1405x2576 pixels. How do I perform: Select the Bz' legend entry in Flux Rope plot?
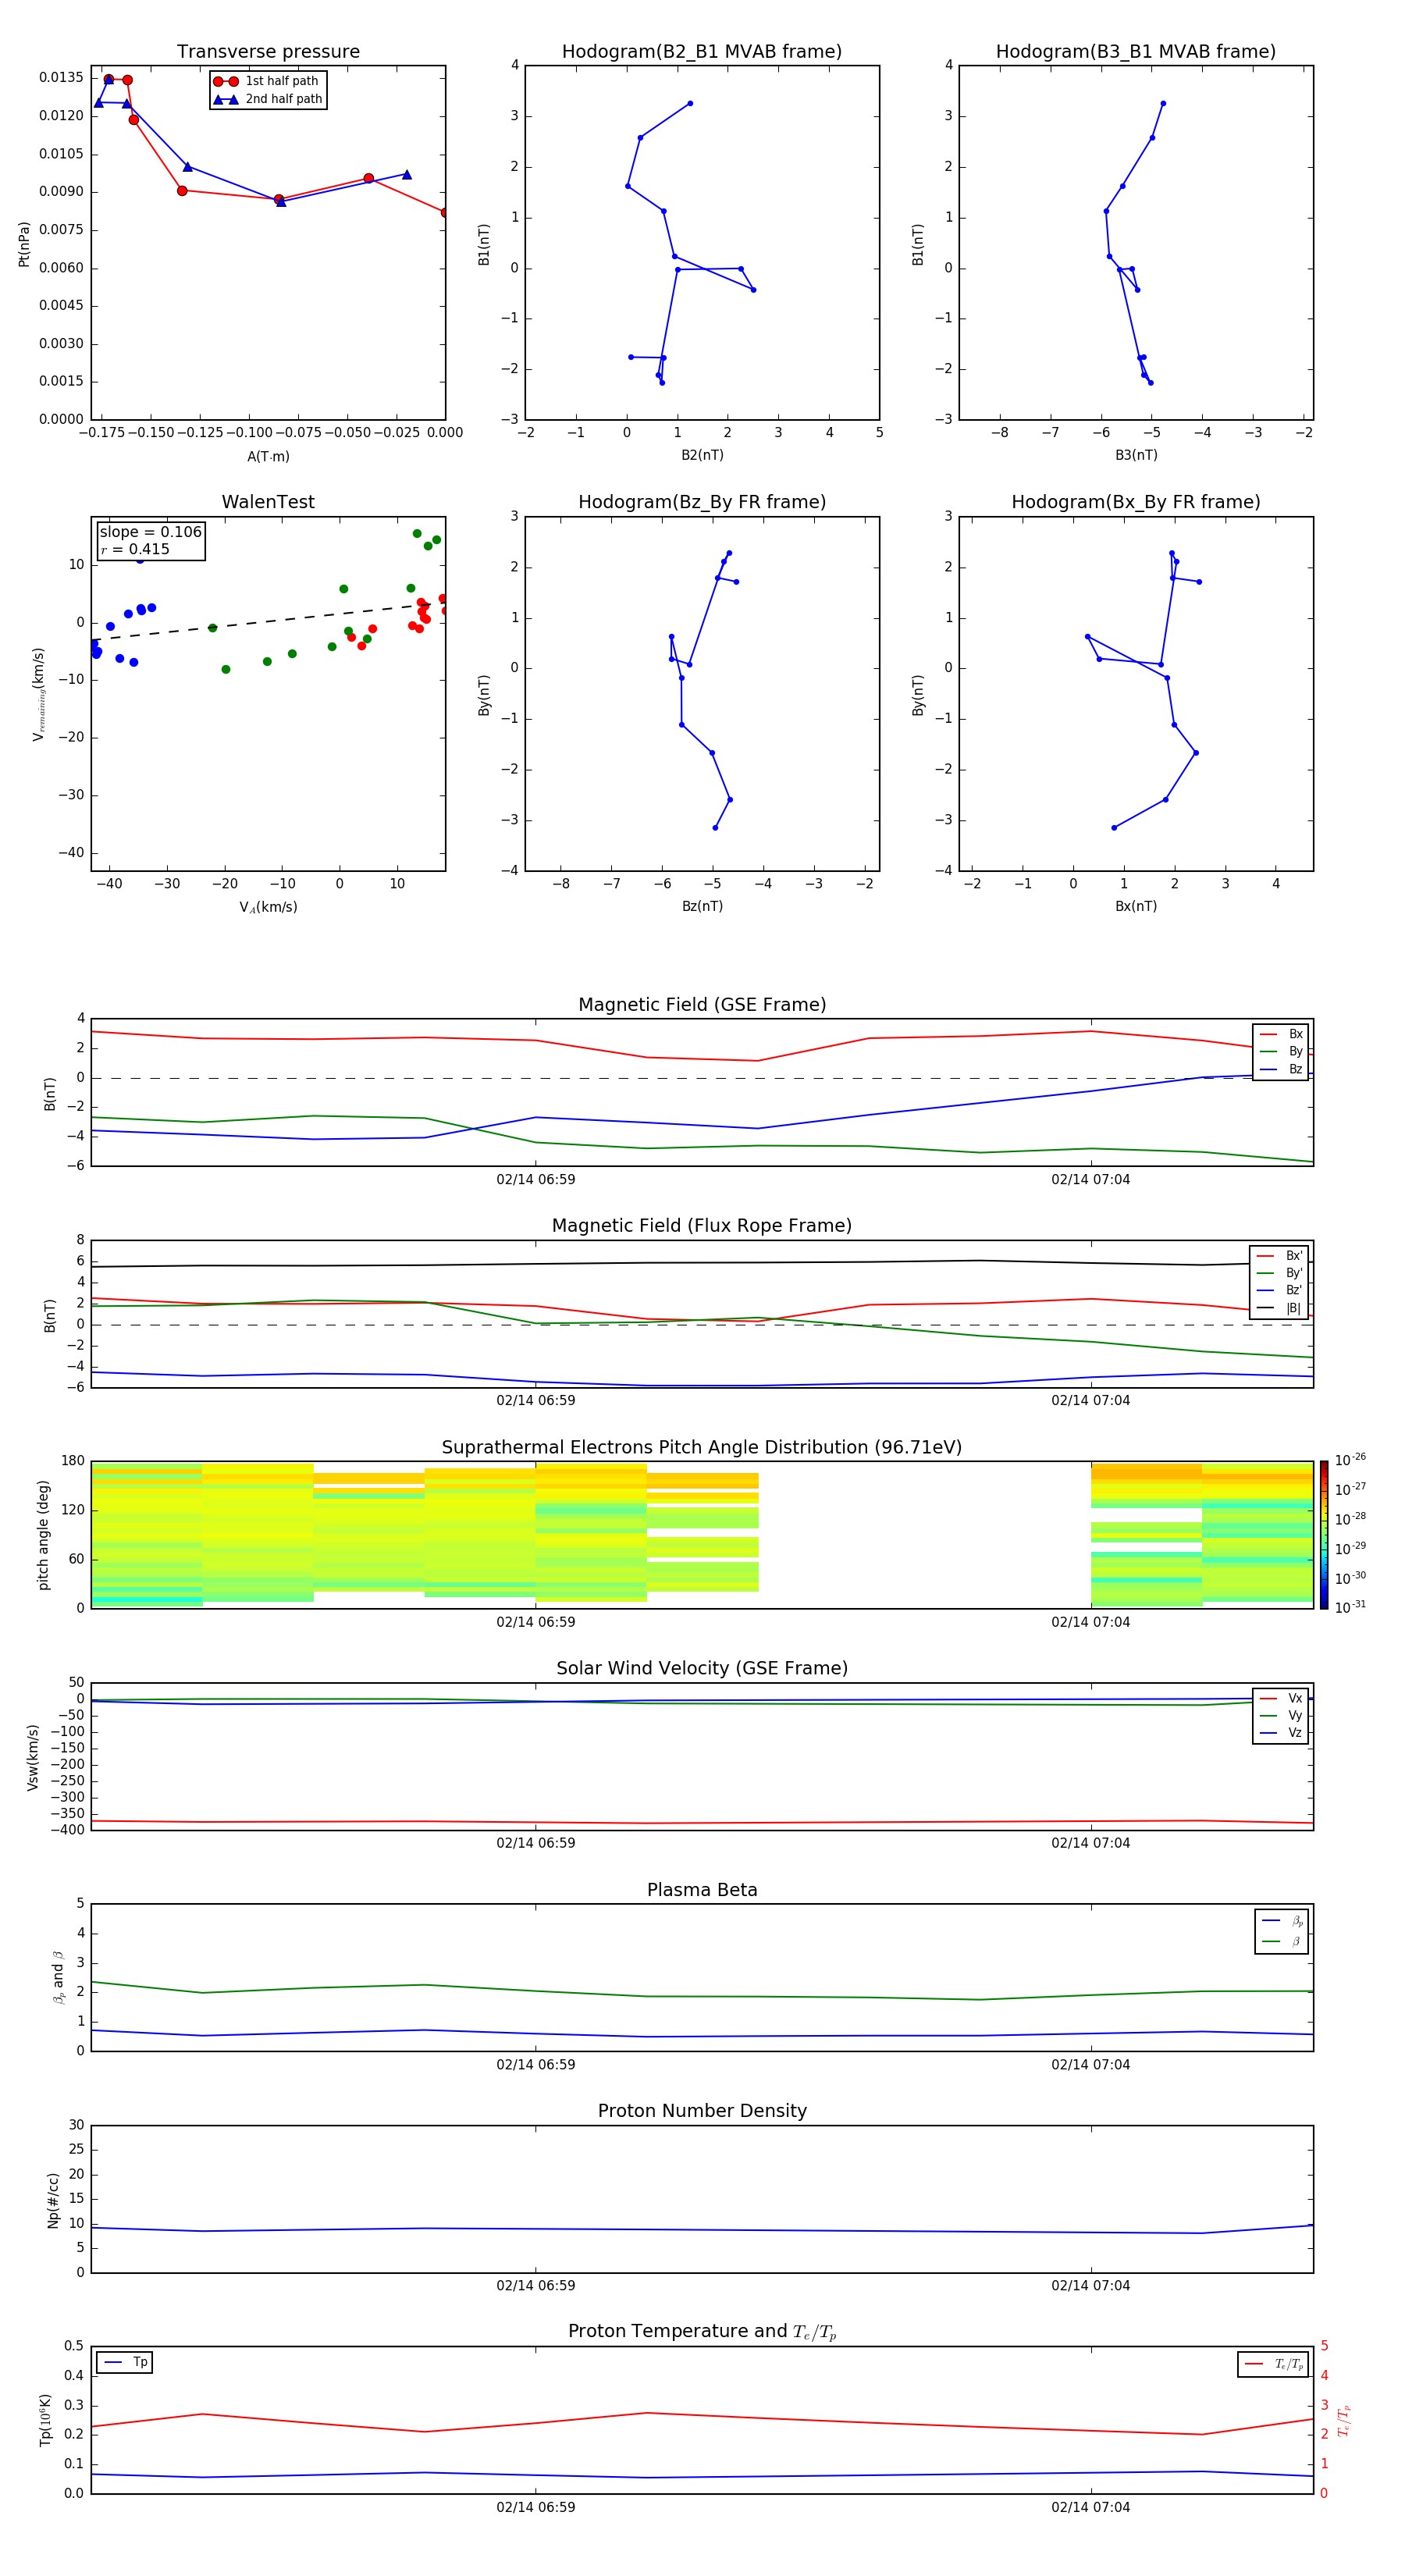pos(1279,1291)
